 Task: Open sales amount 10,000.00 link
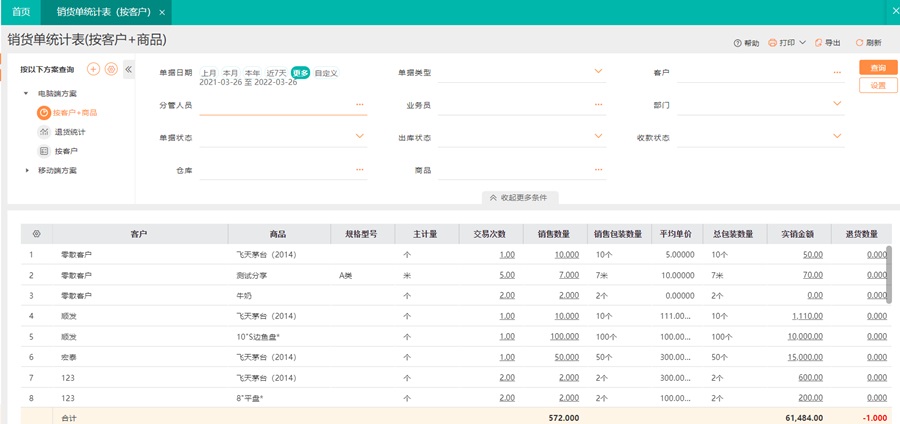(x=805, y=336)
